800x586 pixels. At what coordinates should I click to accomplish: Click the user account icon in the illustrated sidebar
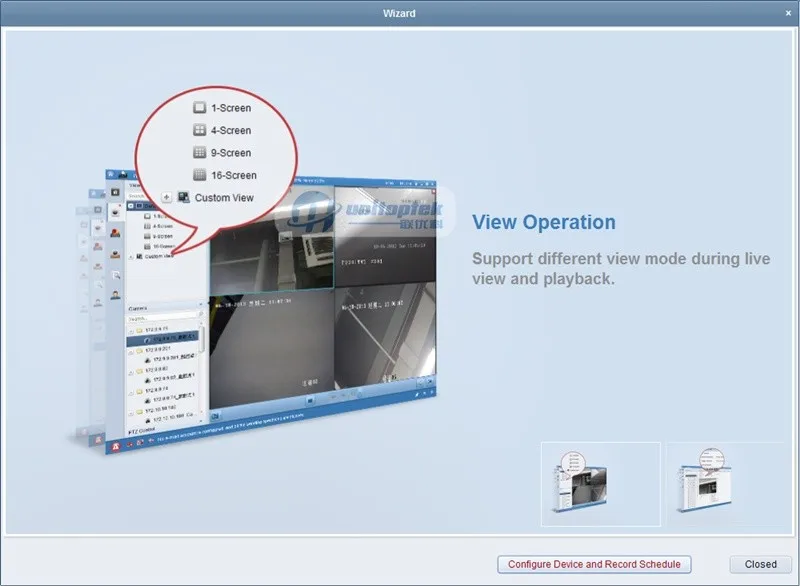[116, 295]
